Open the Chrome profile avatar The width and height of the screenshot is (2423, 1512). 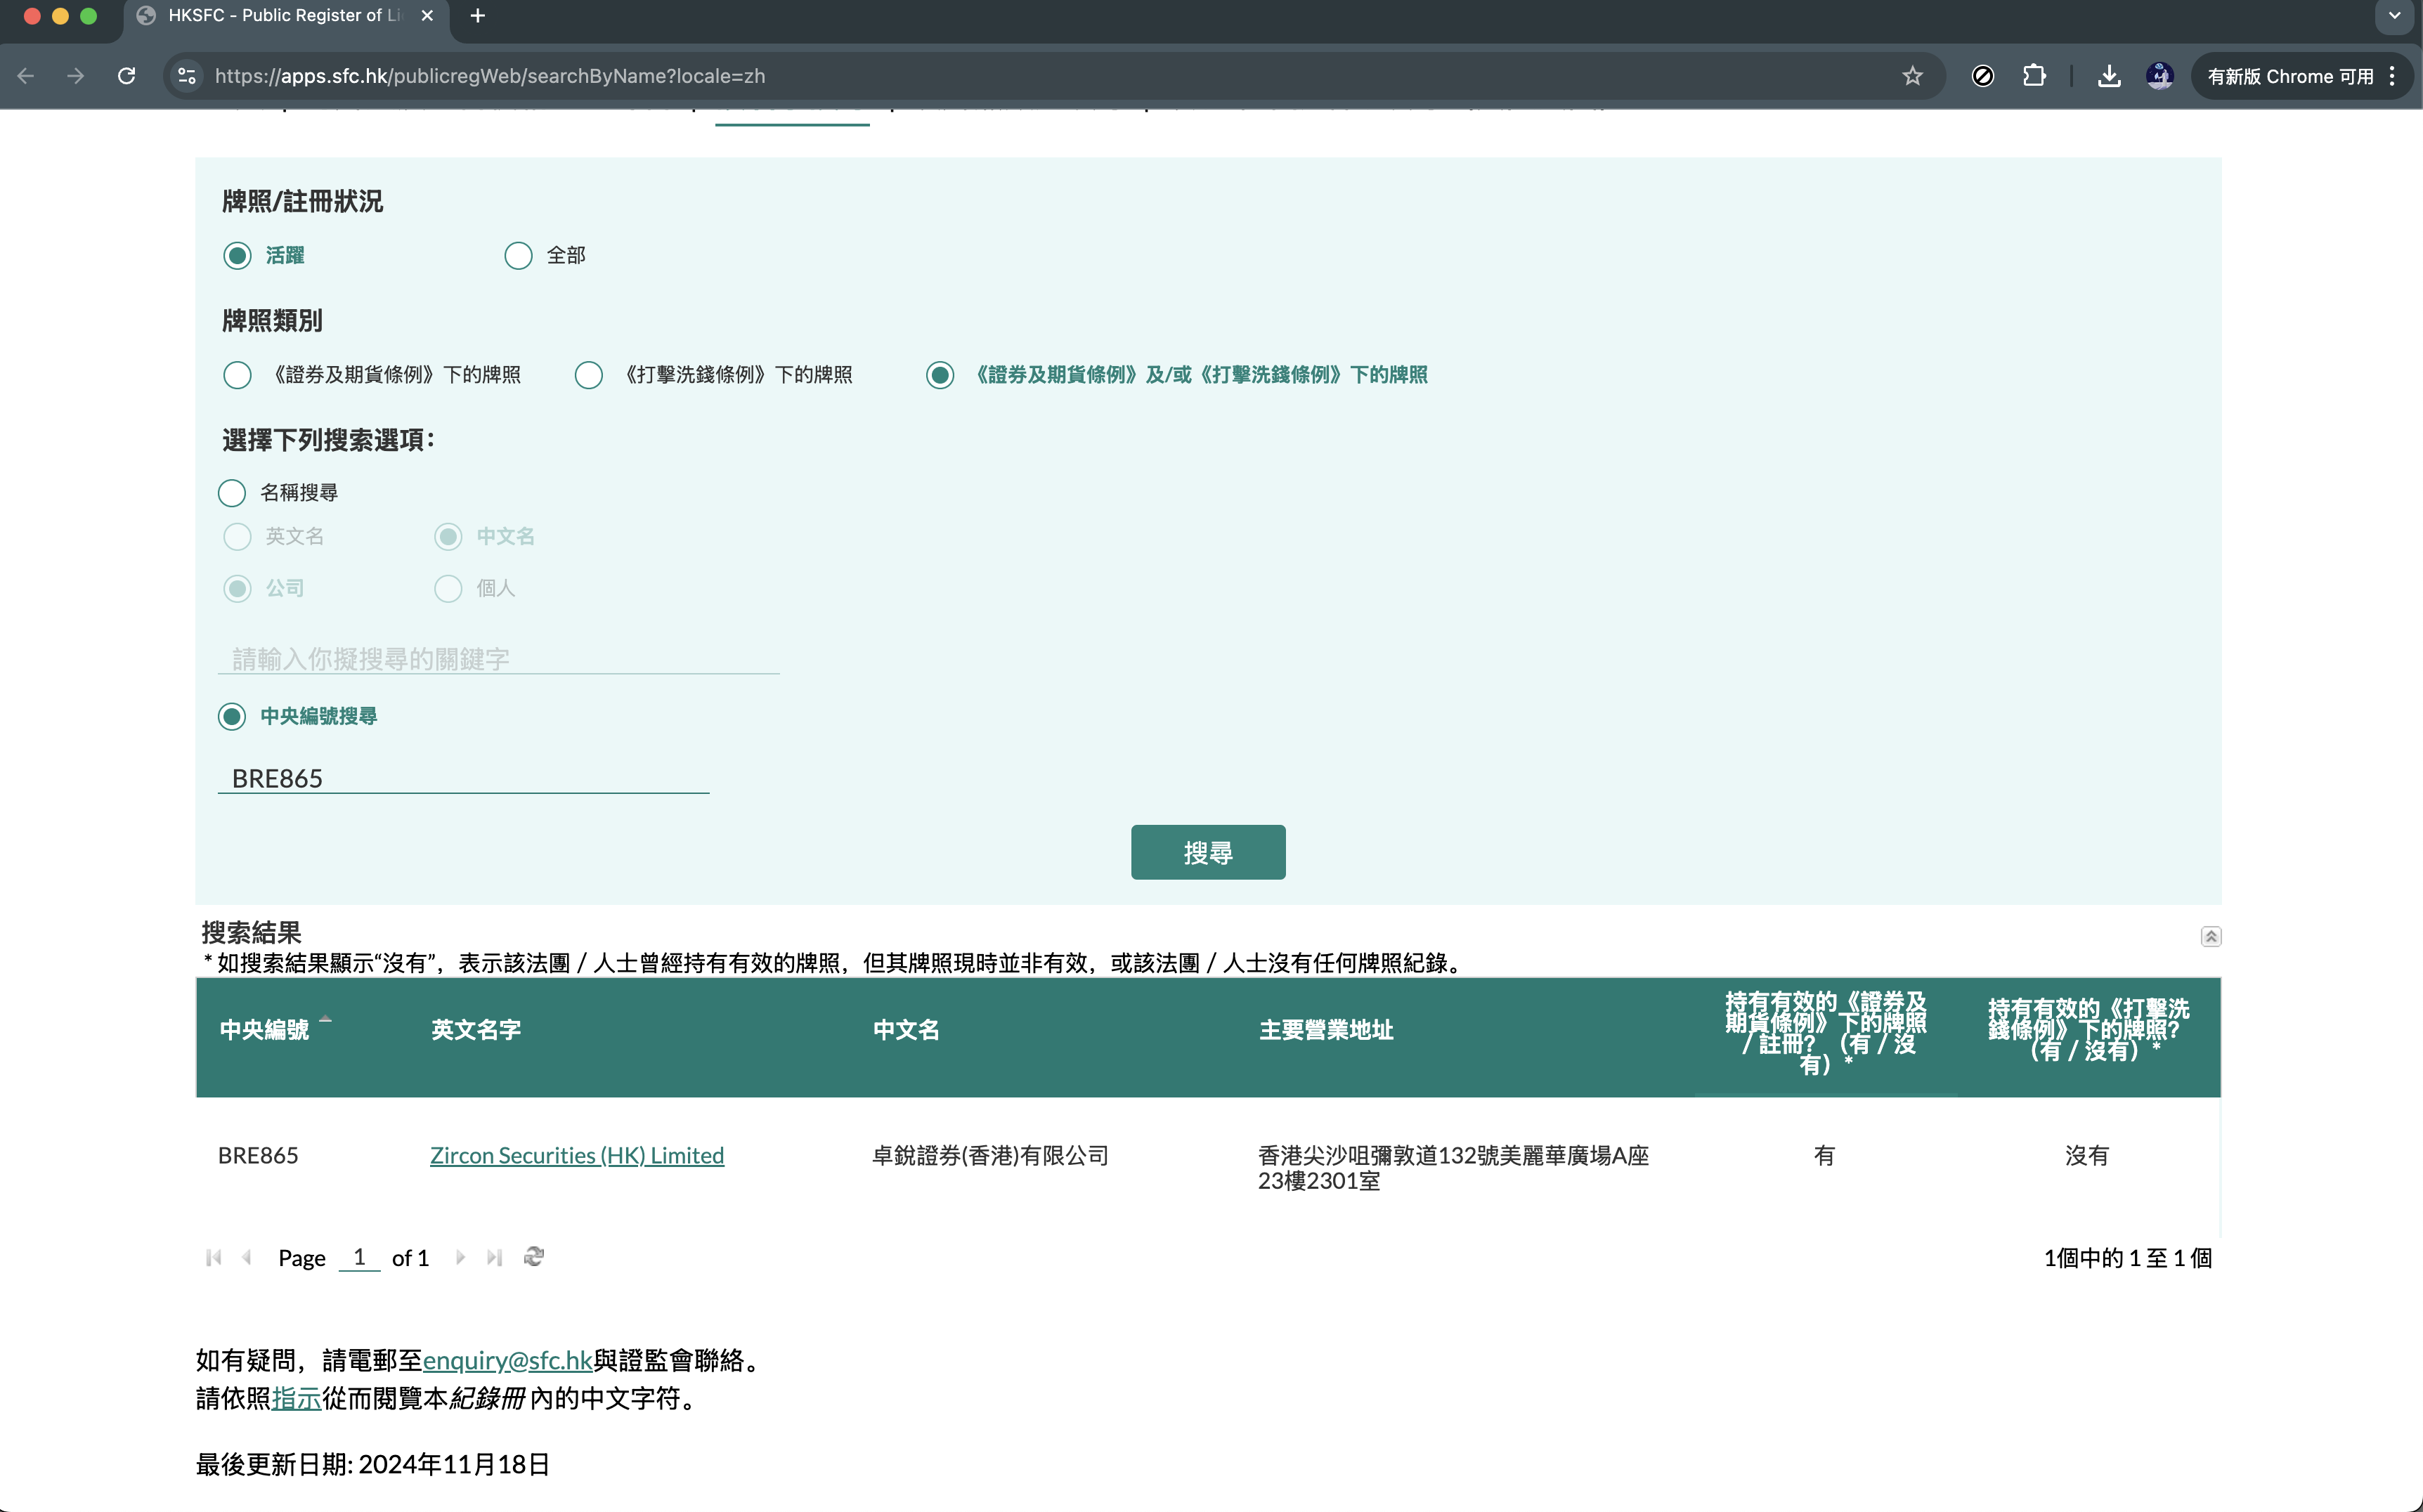coord(2159,76)
